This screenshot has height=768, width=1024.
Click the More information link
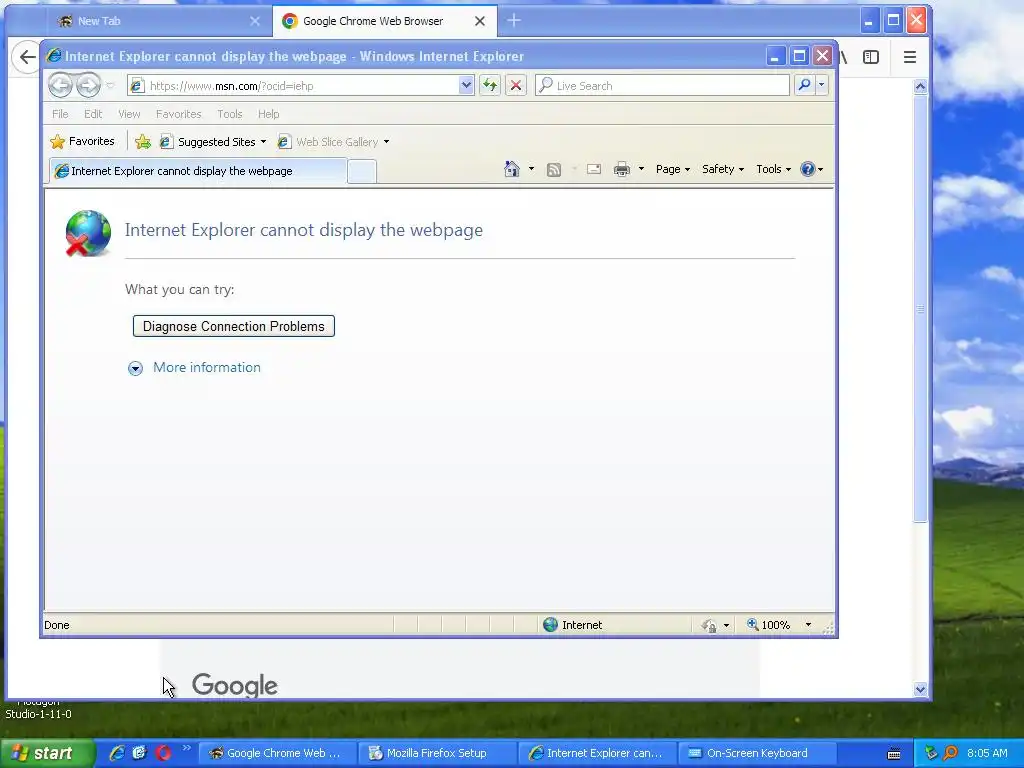[x=206, y=367]
